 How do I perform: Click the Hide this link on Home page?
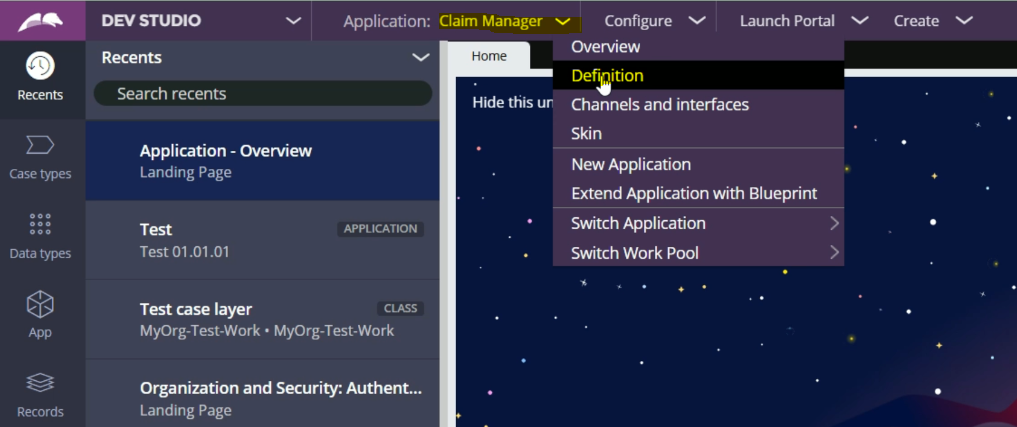click(512, 103)
